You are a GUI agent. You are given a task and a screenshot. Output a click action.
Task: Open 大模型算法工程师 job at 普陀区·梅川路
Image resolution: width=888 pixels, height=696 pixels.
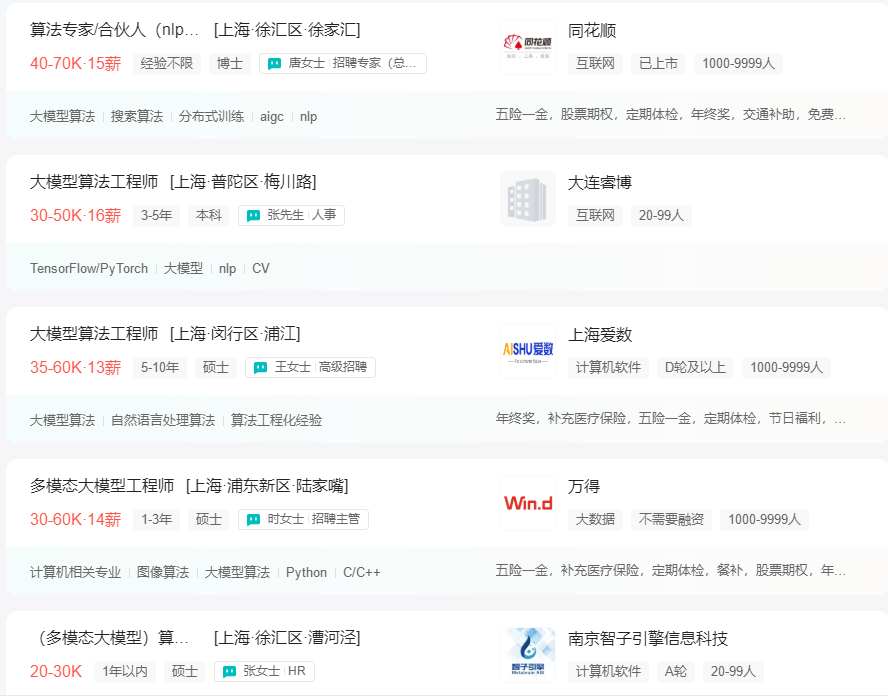coord(94,182)
